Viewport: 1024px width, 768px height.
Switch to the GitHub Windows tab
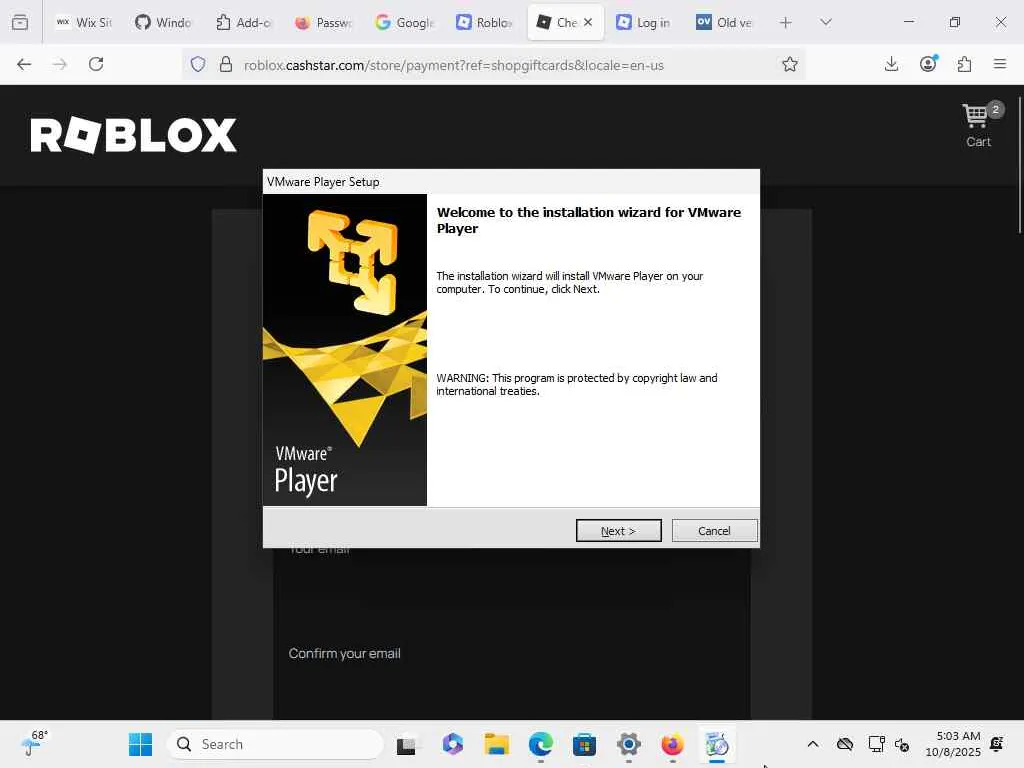(163, 22)
